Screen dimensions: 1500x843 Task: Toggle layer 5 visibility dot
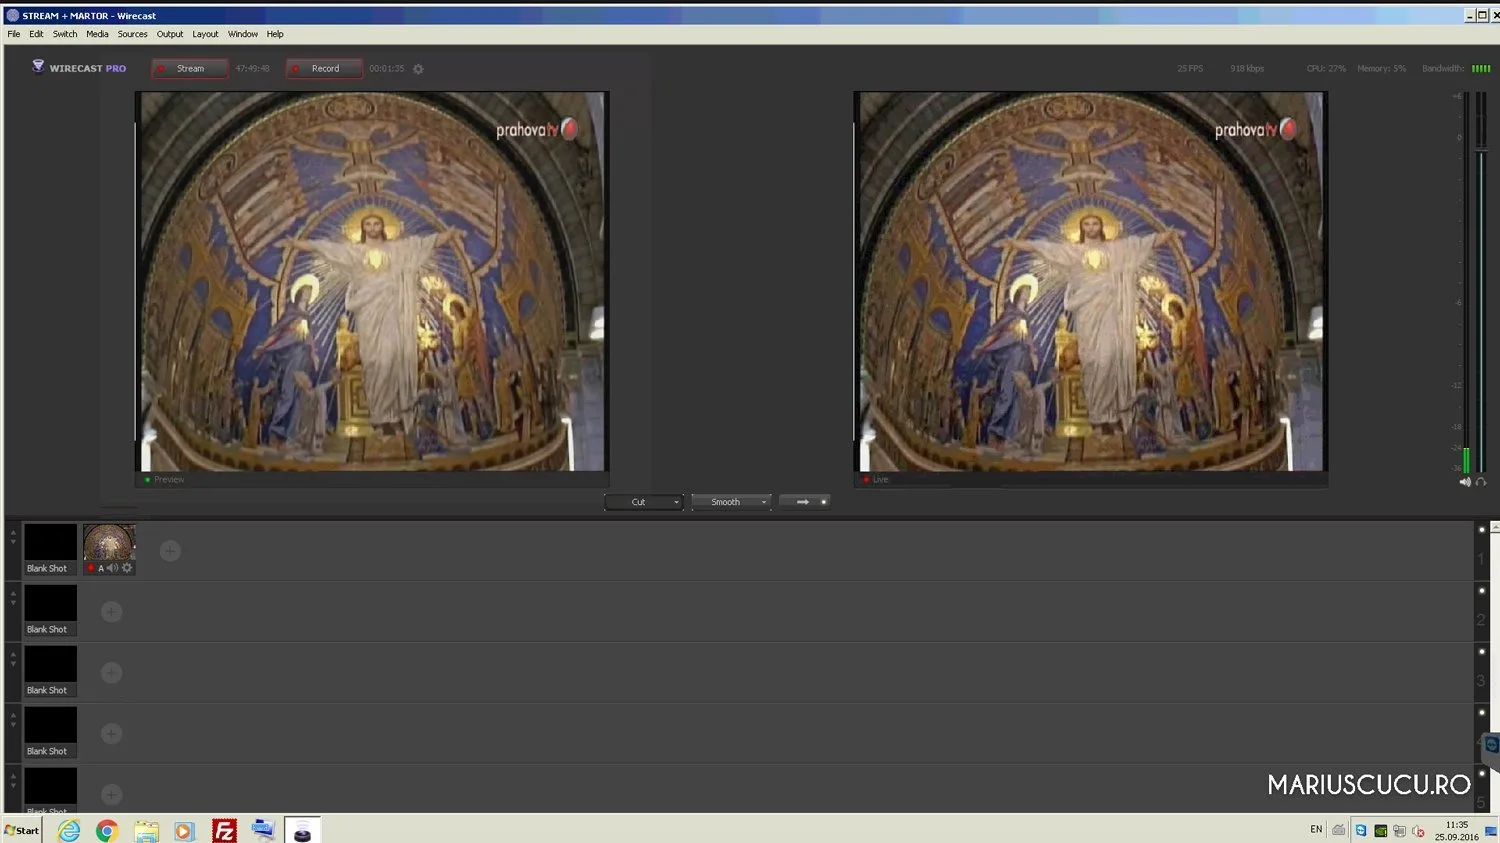click(1482, 774)
